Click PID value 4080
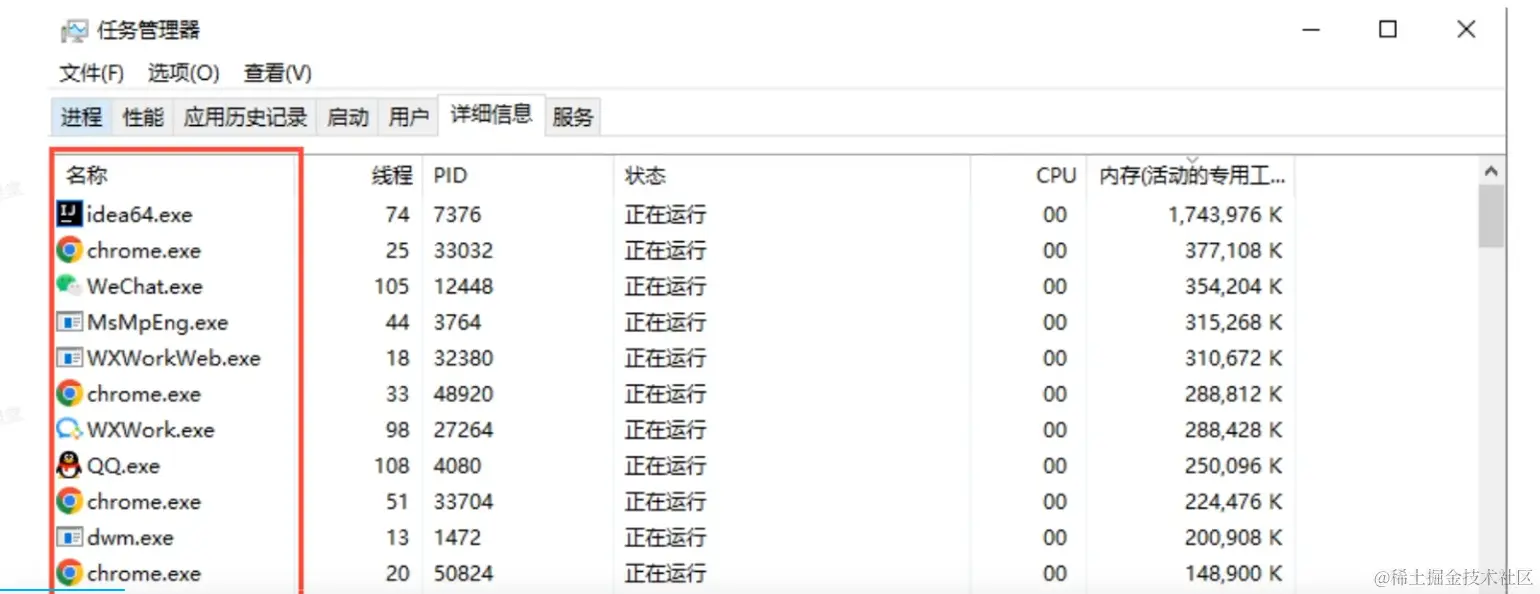This screenshot has width=1540, height=594. [x=457, y=466]
